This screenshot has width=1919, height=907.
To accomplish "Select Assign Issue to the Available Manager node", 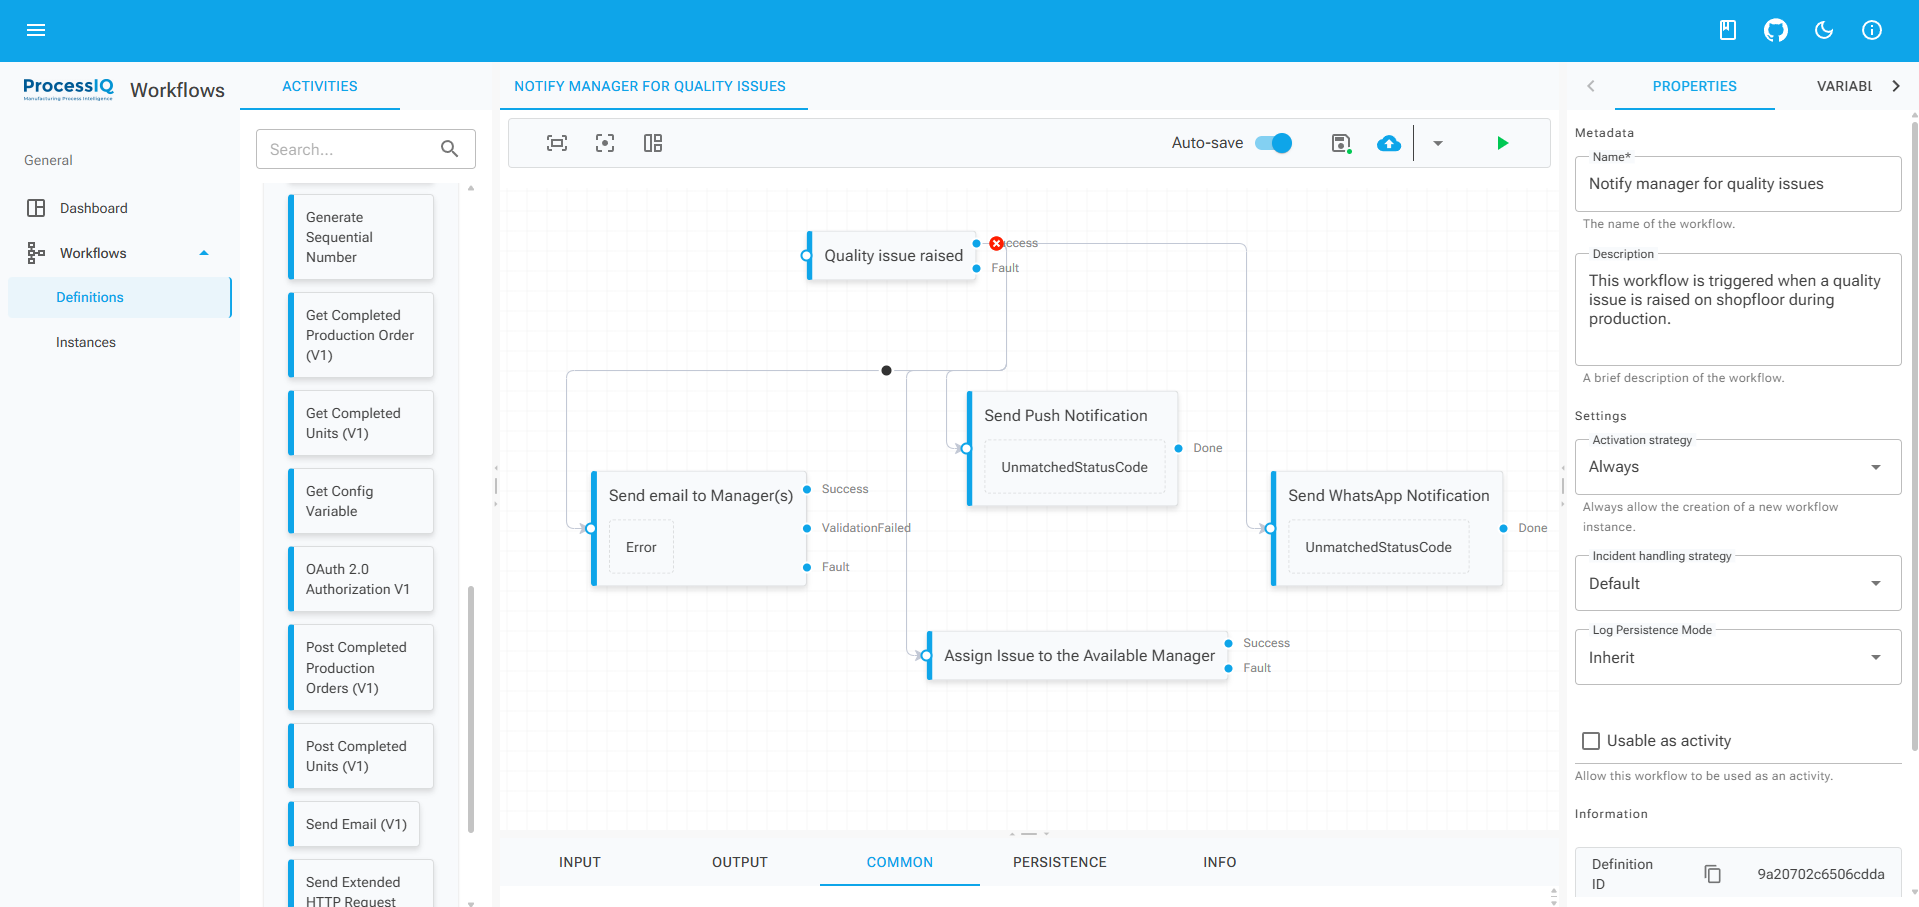I will point(1078,656).
